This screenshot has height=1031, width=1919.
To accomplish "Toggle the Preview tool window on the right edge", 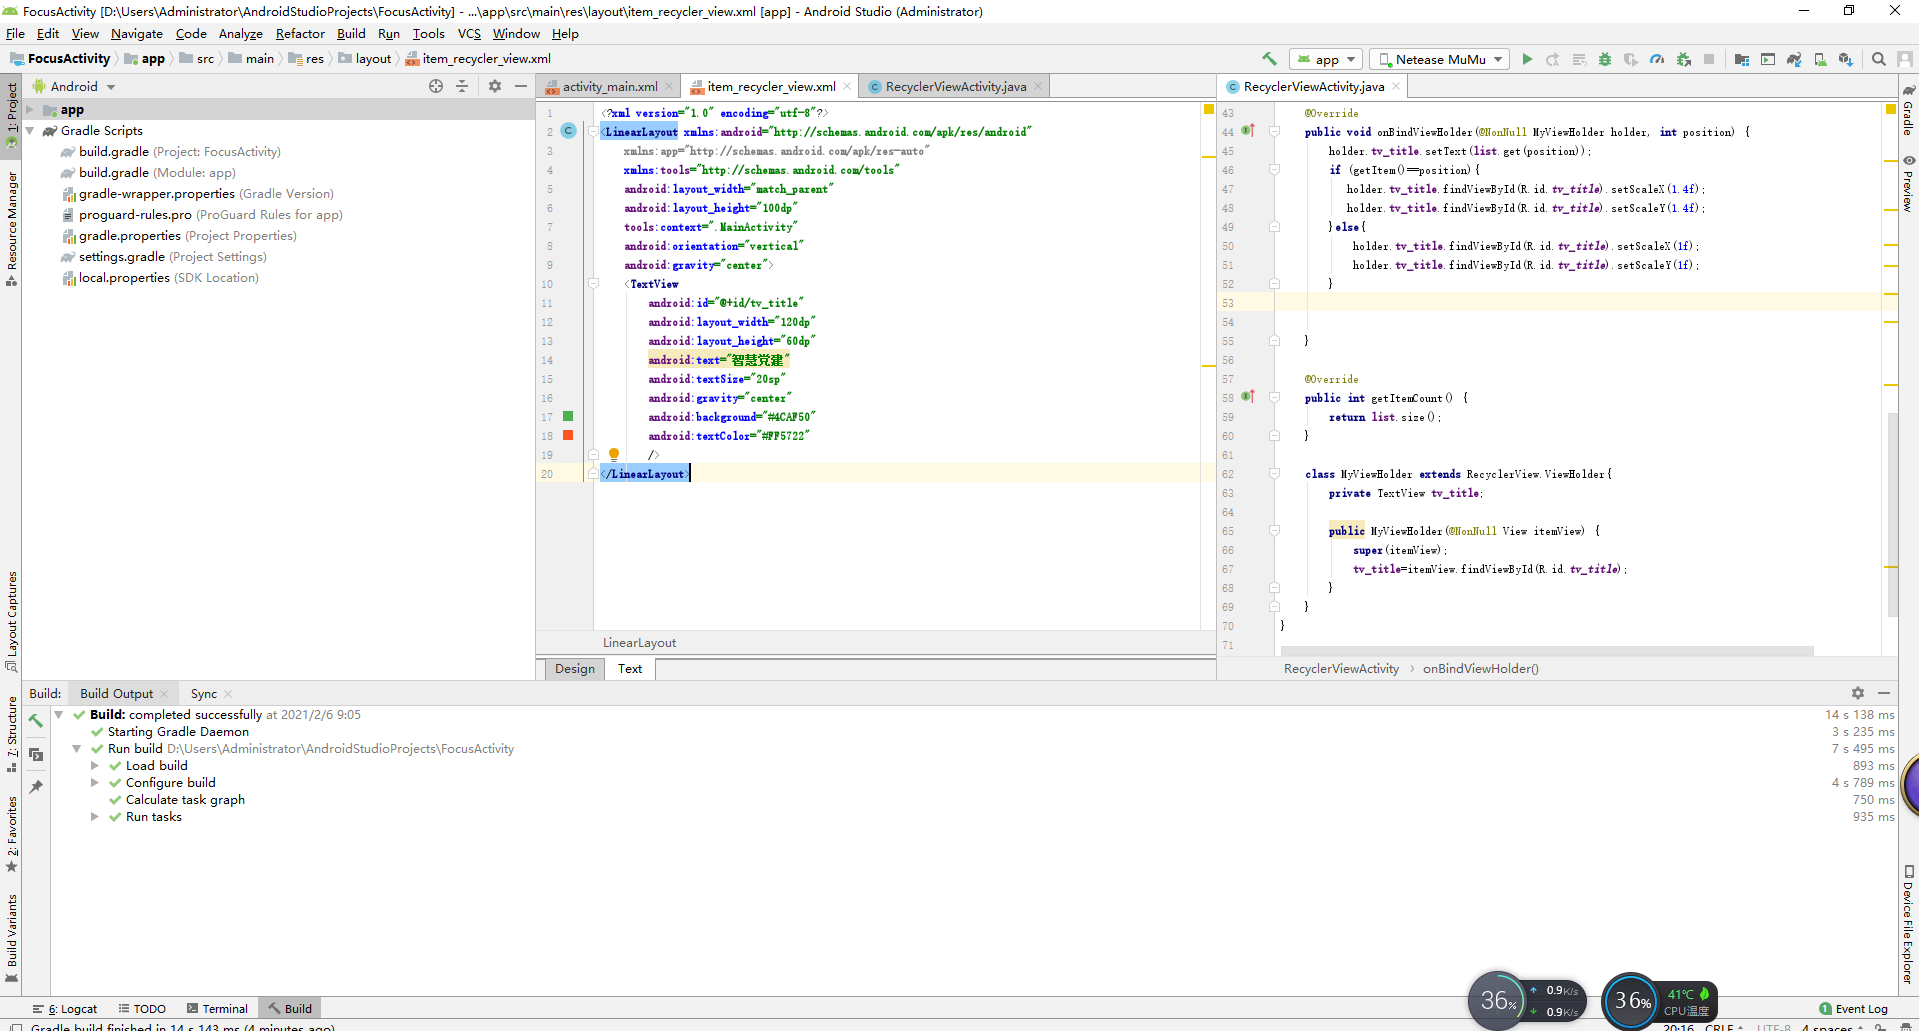I will tap(1908, 184).
